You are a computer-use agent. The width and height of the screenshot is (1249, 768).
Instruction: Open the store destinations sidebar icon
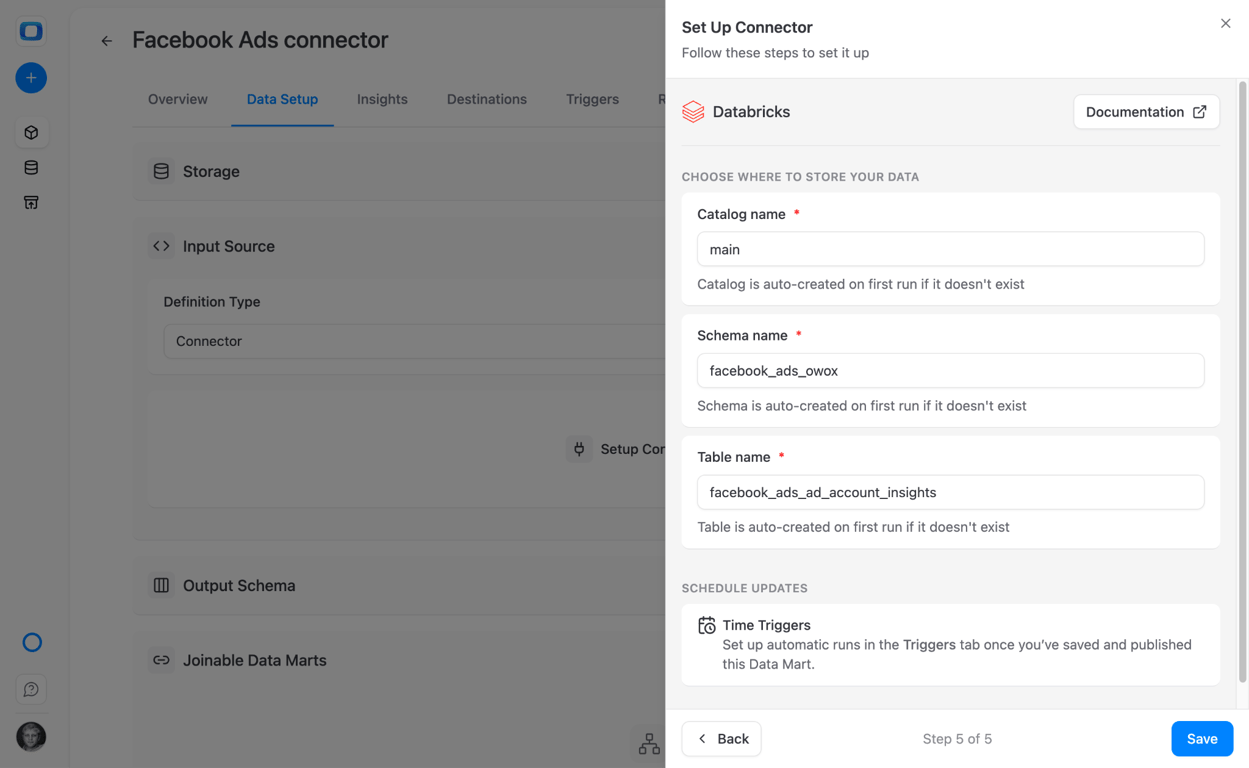click(31, 202)
